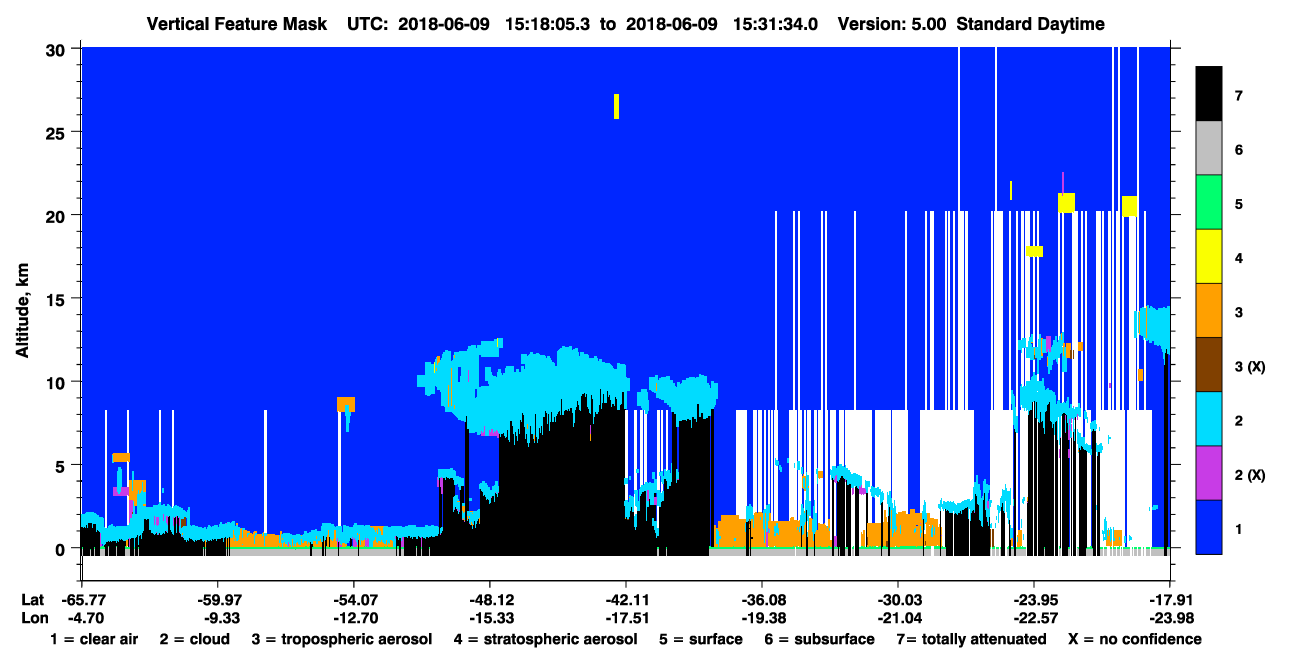The height and width of the screenshot is (667, 1300).
Task: Click the y-axis tick label 20
Action: click(x=57, y=215)
